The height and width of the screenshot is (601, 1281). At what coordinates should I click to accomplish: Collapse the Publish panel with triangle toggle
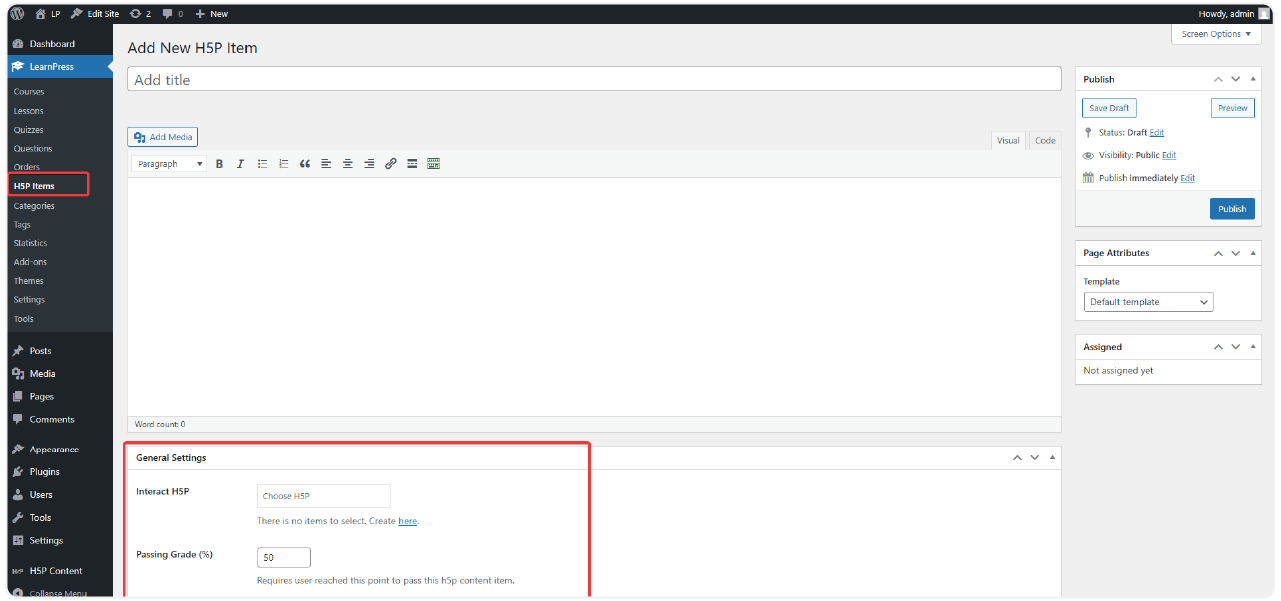pos(1252,79)
